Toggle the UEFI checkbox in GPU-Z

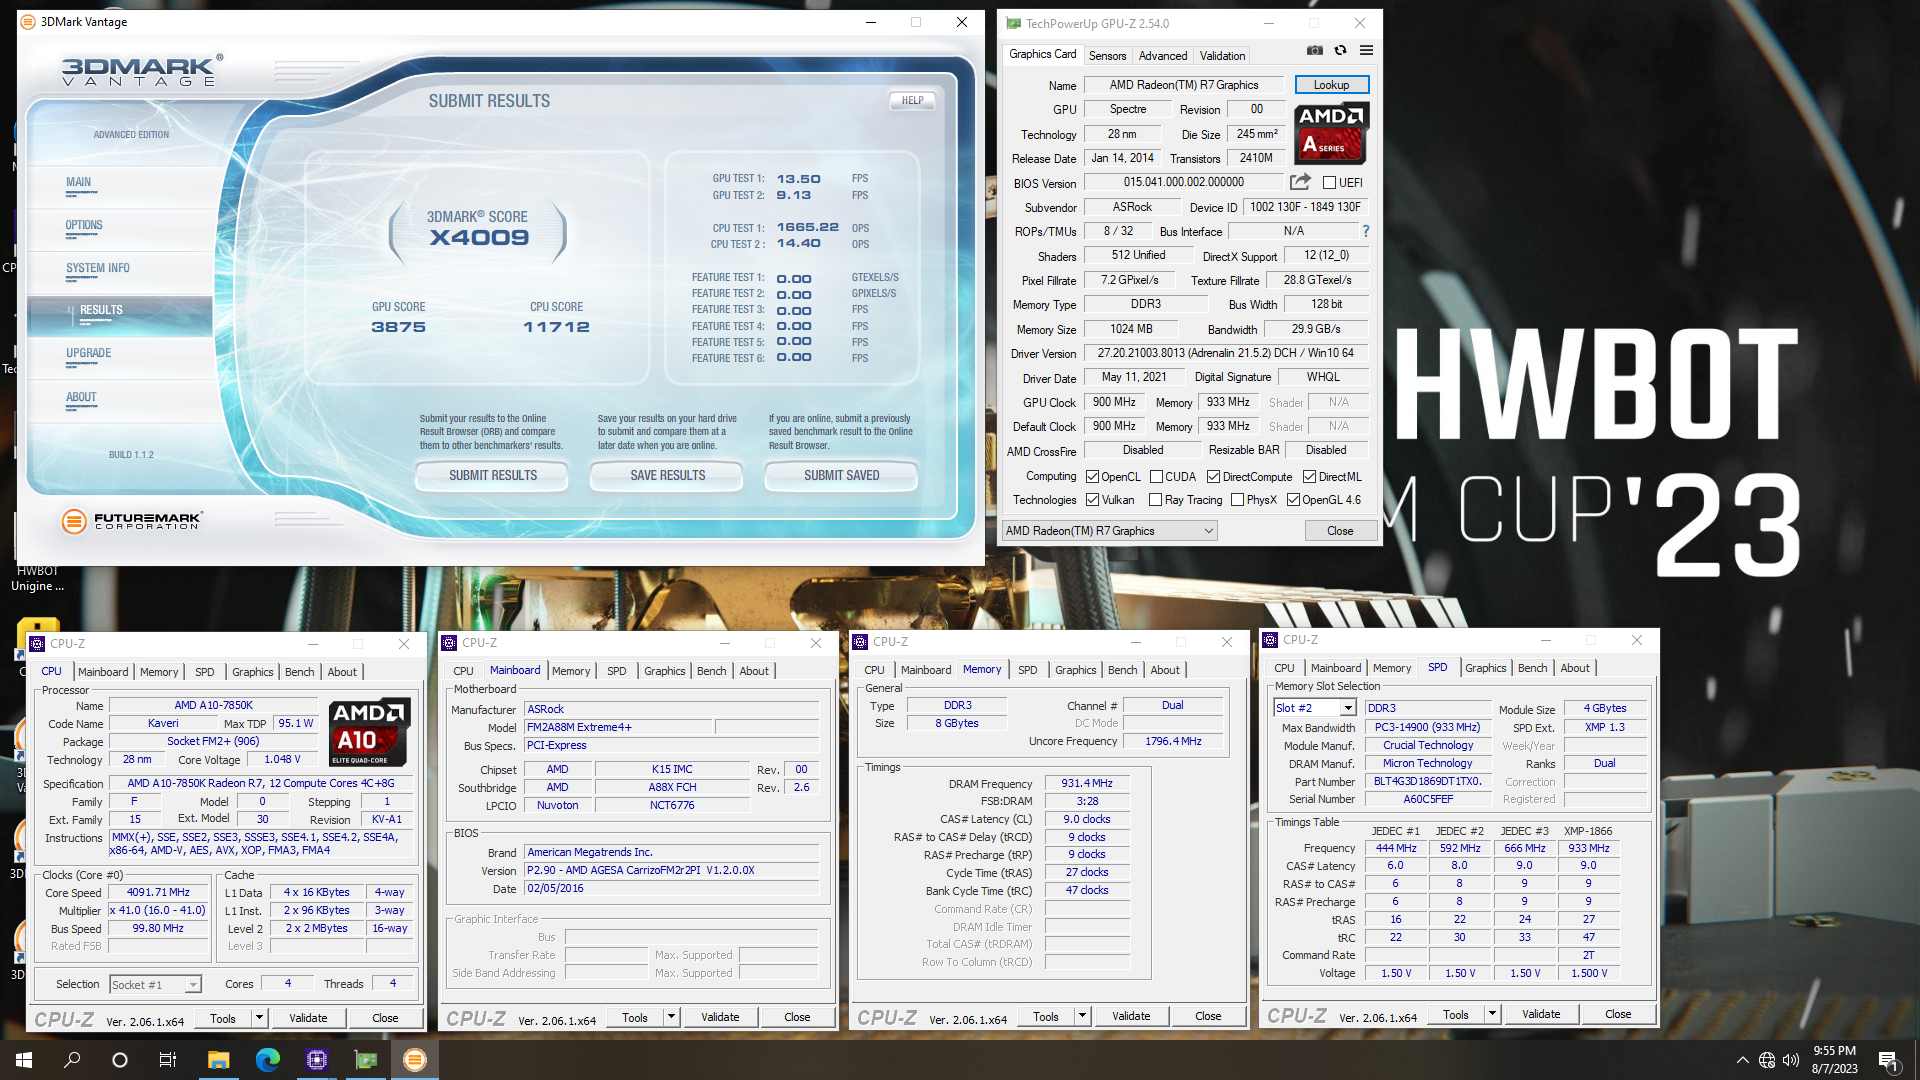[1329, 183]
